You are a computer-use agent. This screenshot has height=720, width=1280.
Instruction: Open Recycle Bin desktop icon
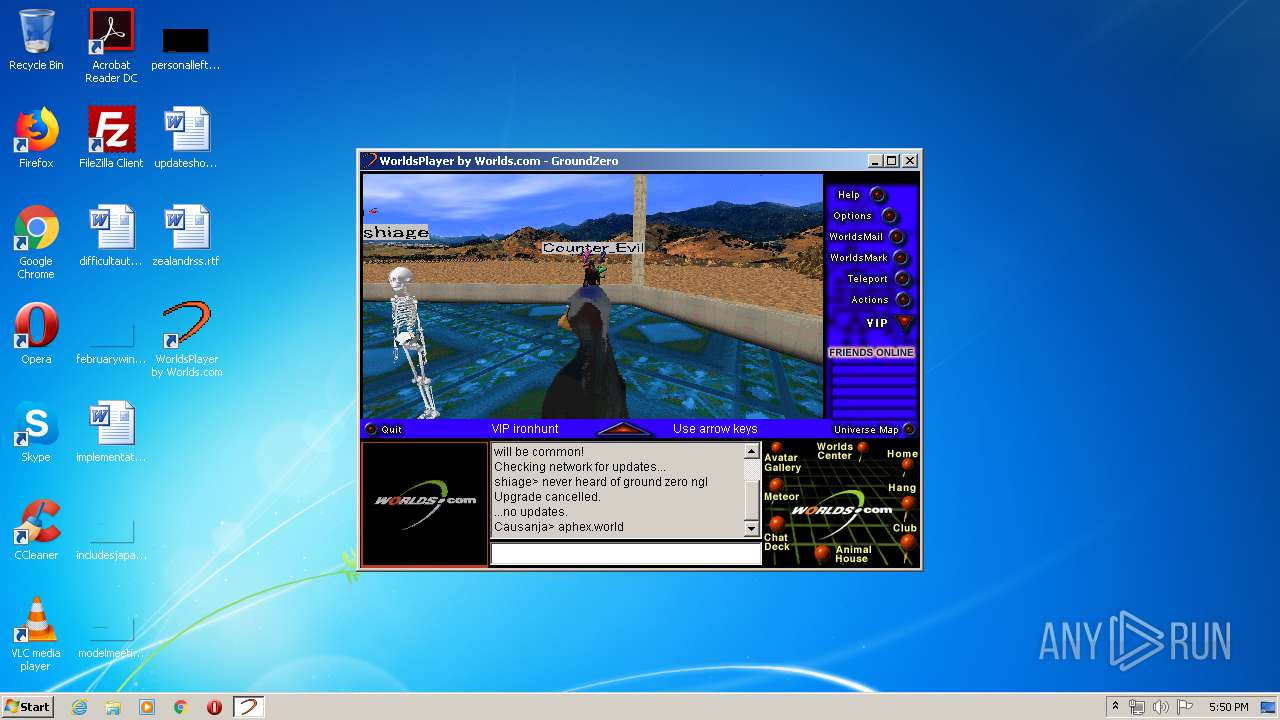click(x=36, y=40)
